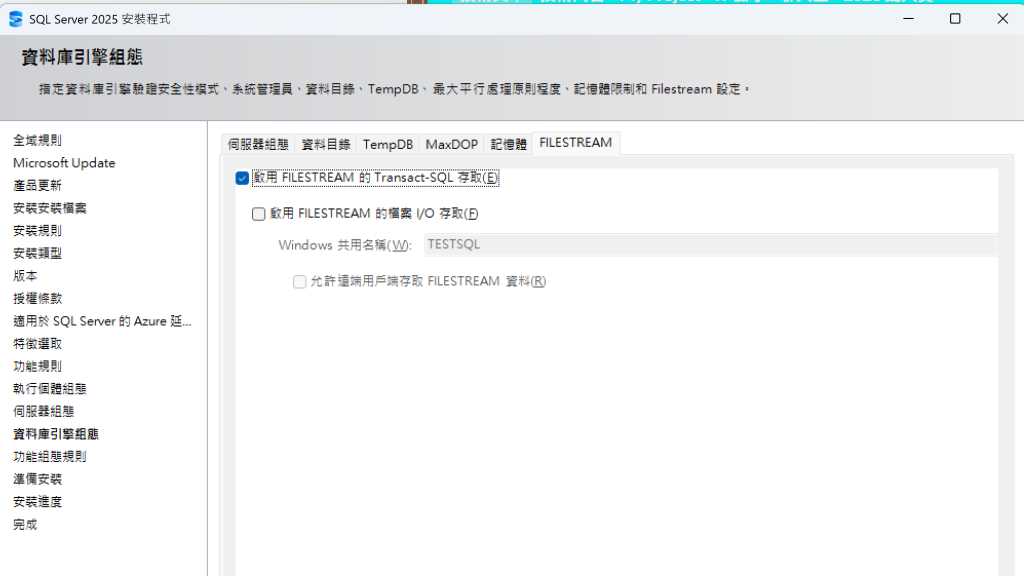Image resolution: width=1024 pixels, height=576 pixels.
Task: Click 完成 in the step list
Action: tap(25, 524)
